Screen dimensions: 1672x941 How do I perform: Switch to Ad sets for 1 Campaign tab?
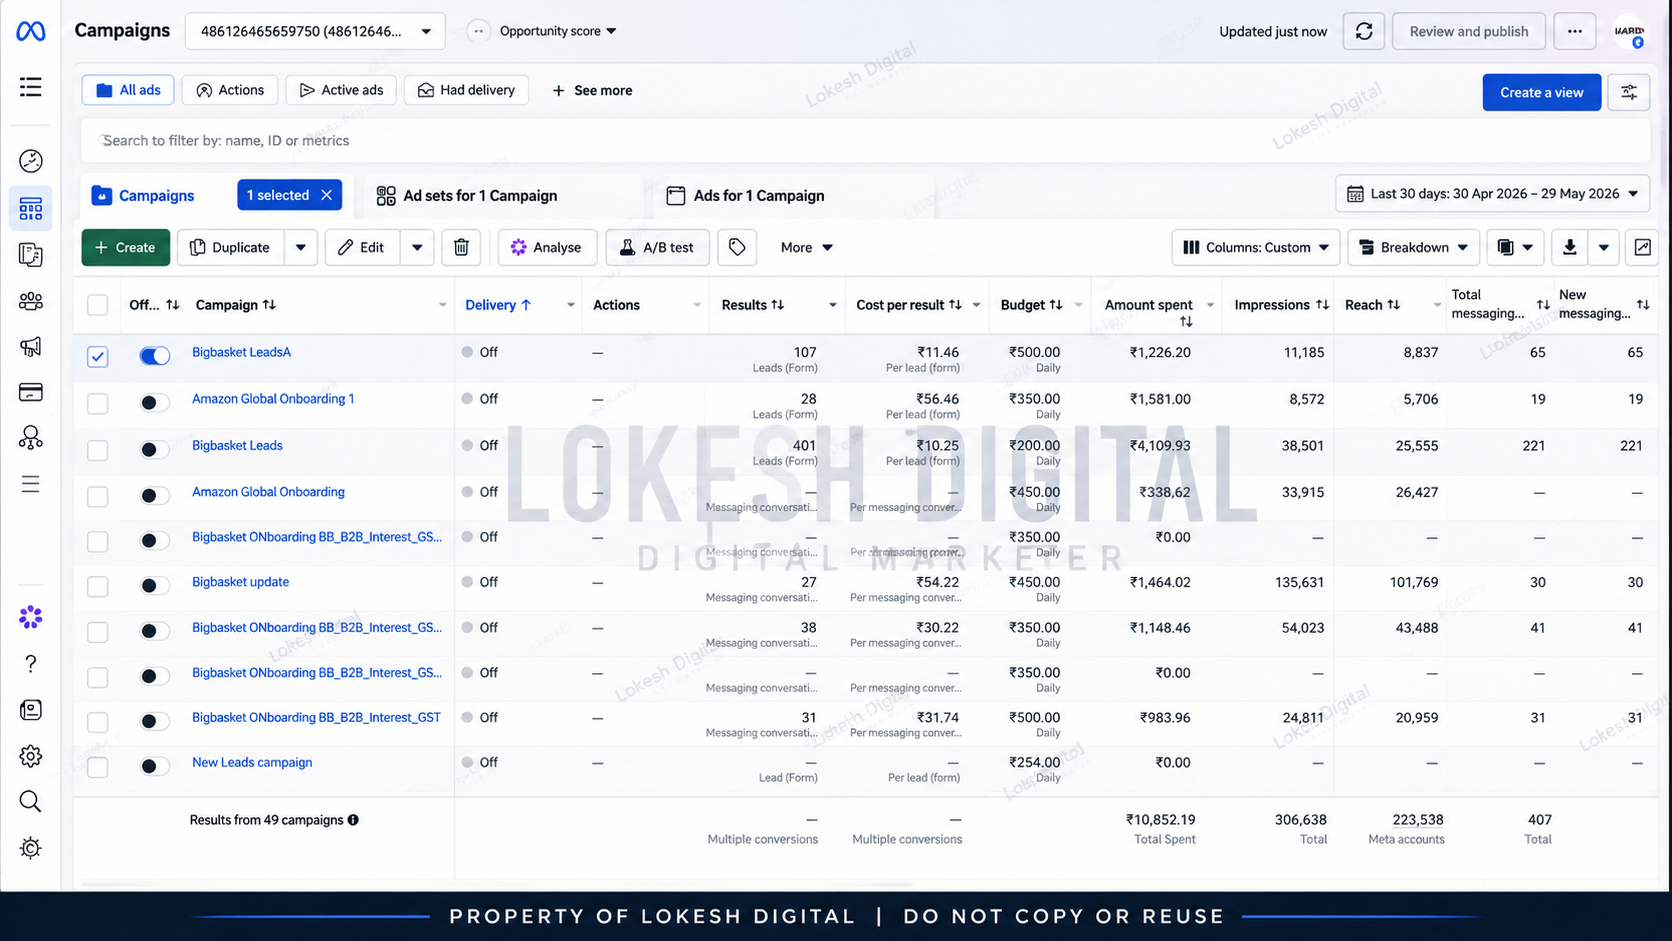coord(467,195)
